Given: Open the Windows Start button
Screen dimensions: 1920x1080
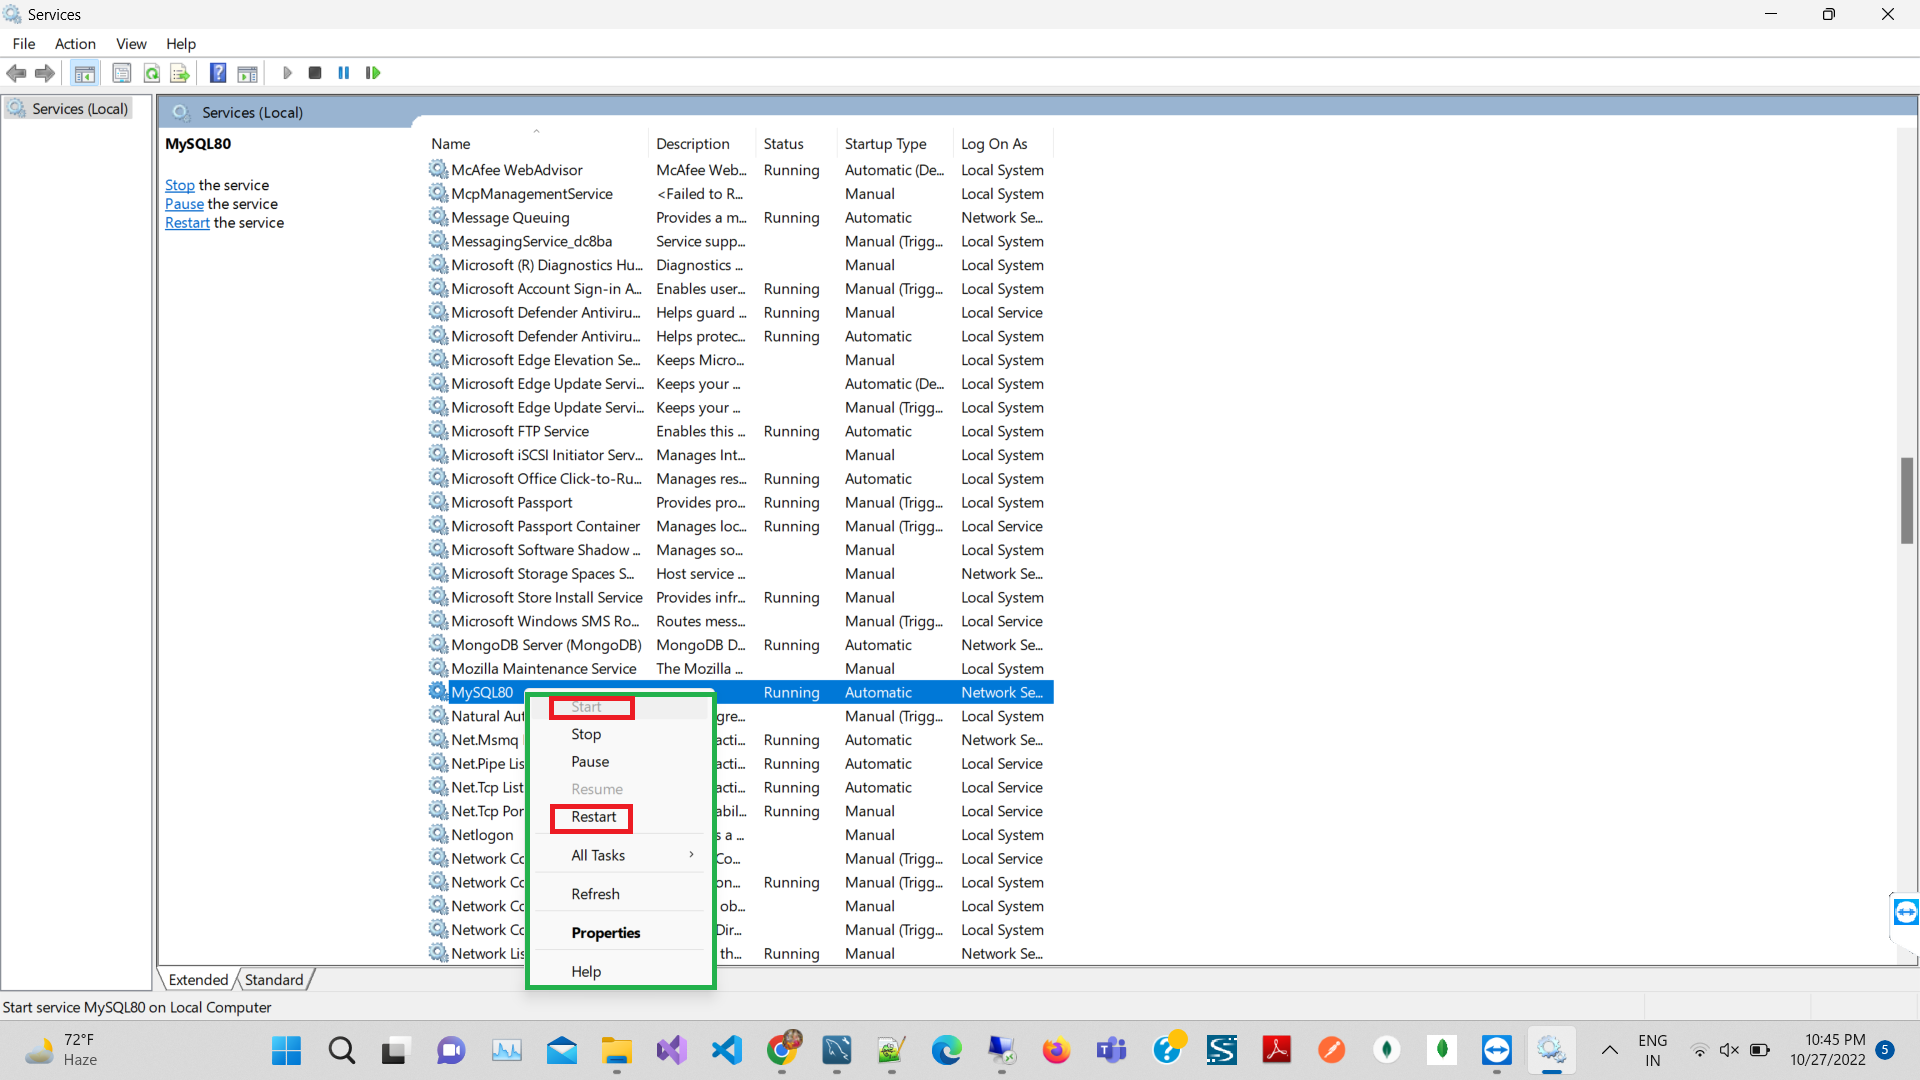Looking at the screenshot, I should coord(286,1050).
